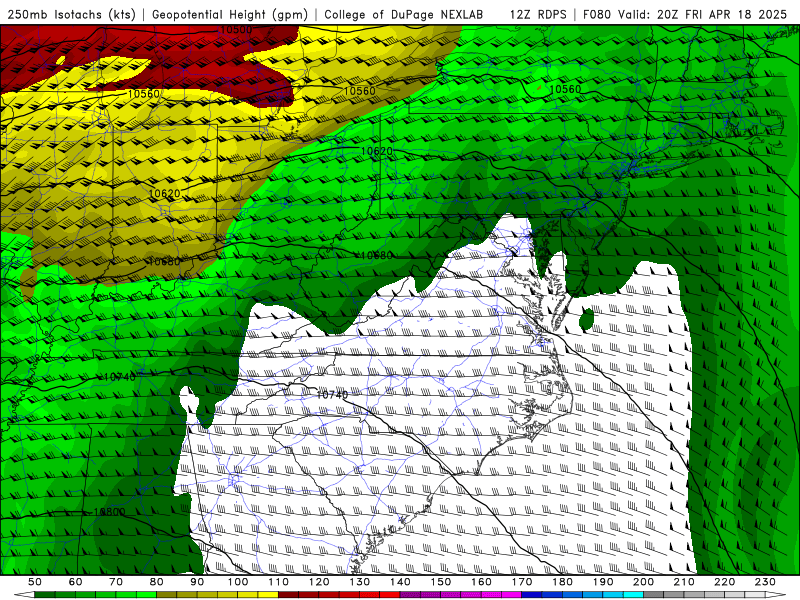Click the 80 value on the color scale
The image size is (800, 600).
pyautogui.click(x=157, y=582)
